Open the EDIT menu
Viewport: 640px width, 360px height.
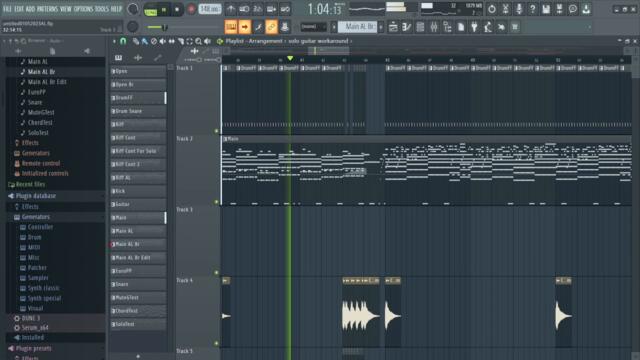click(19, 9)
